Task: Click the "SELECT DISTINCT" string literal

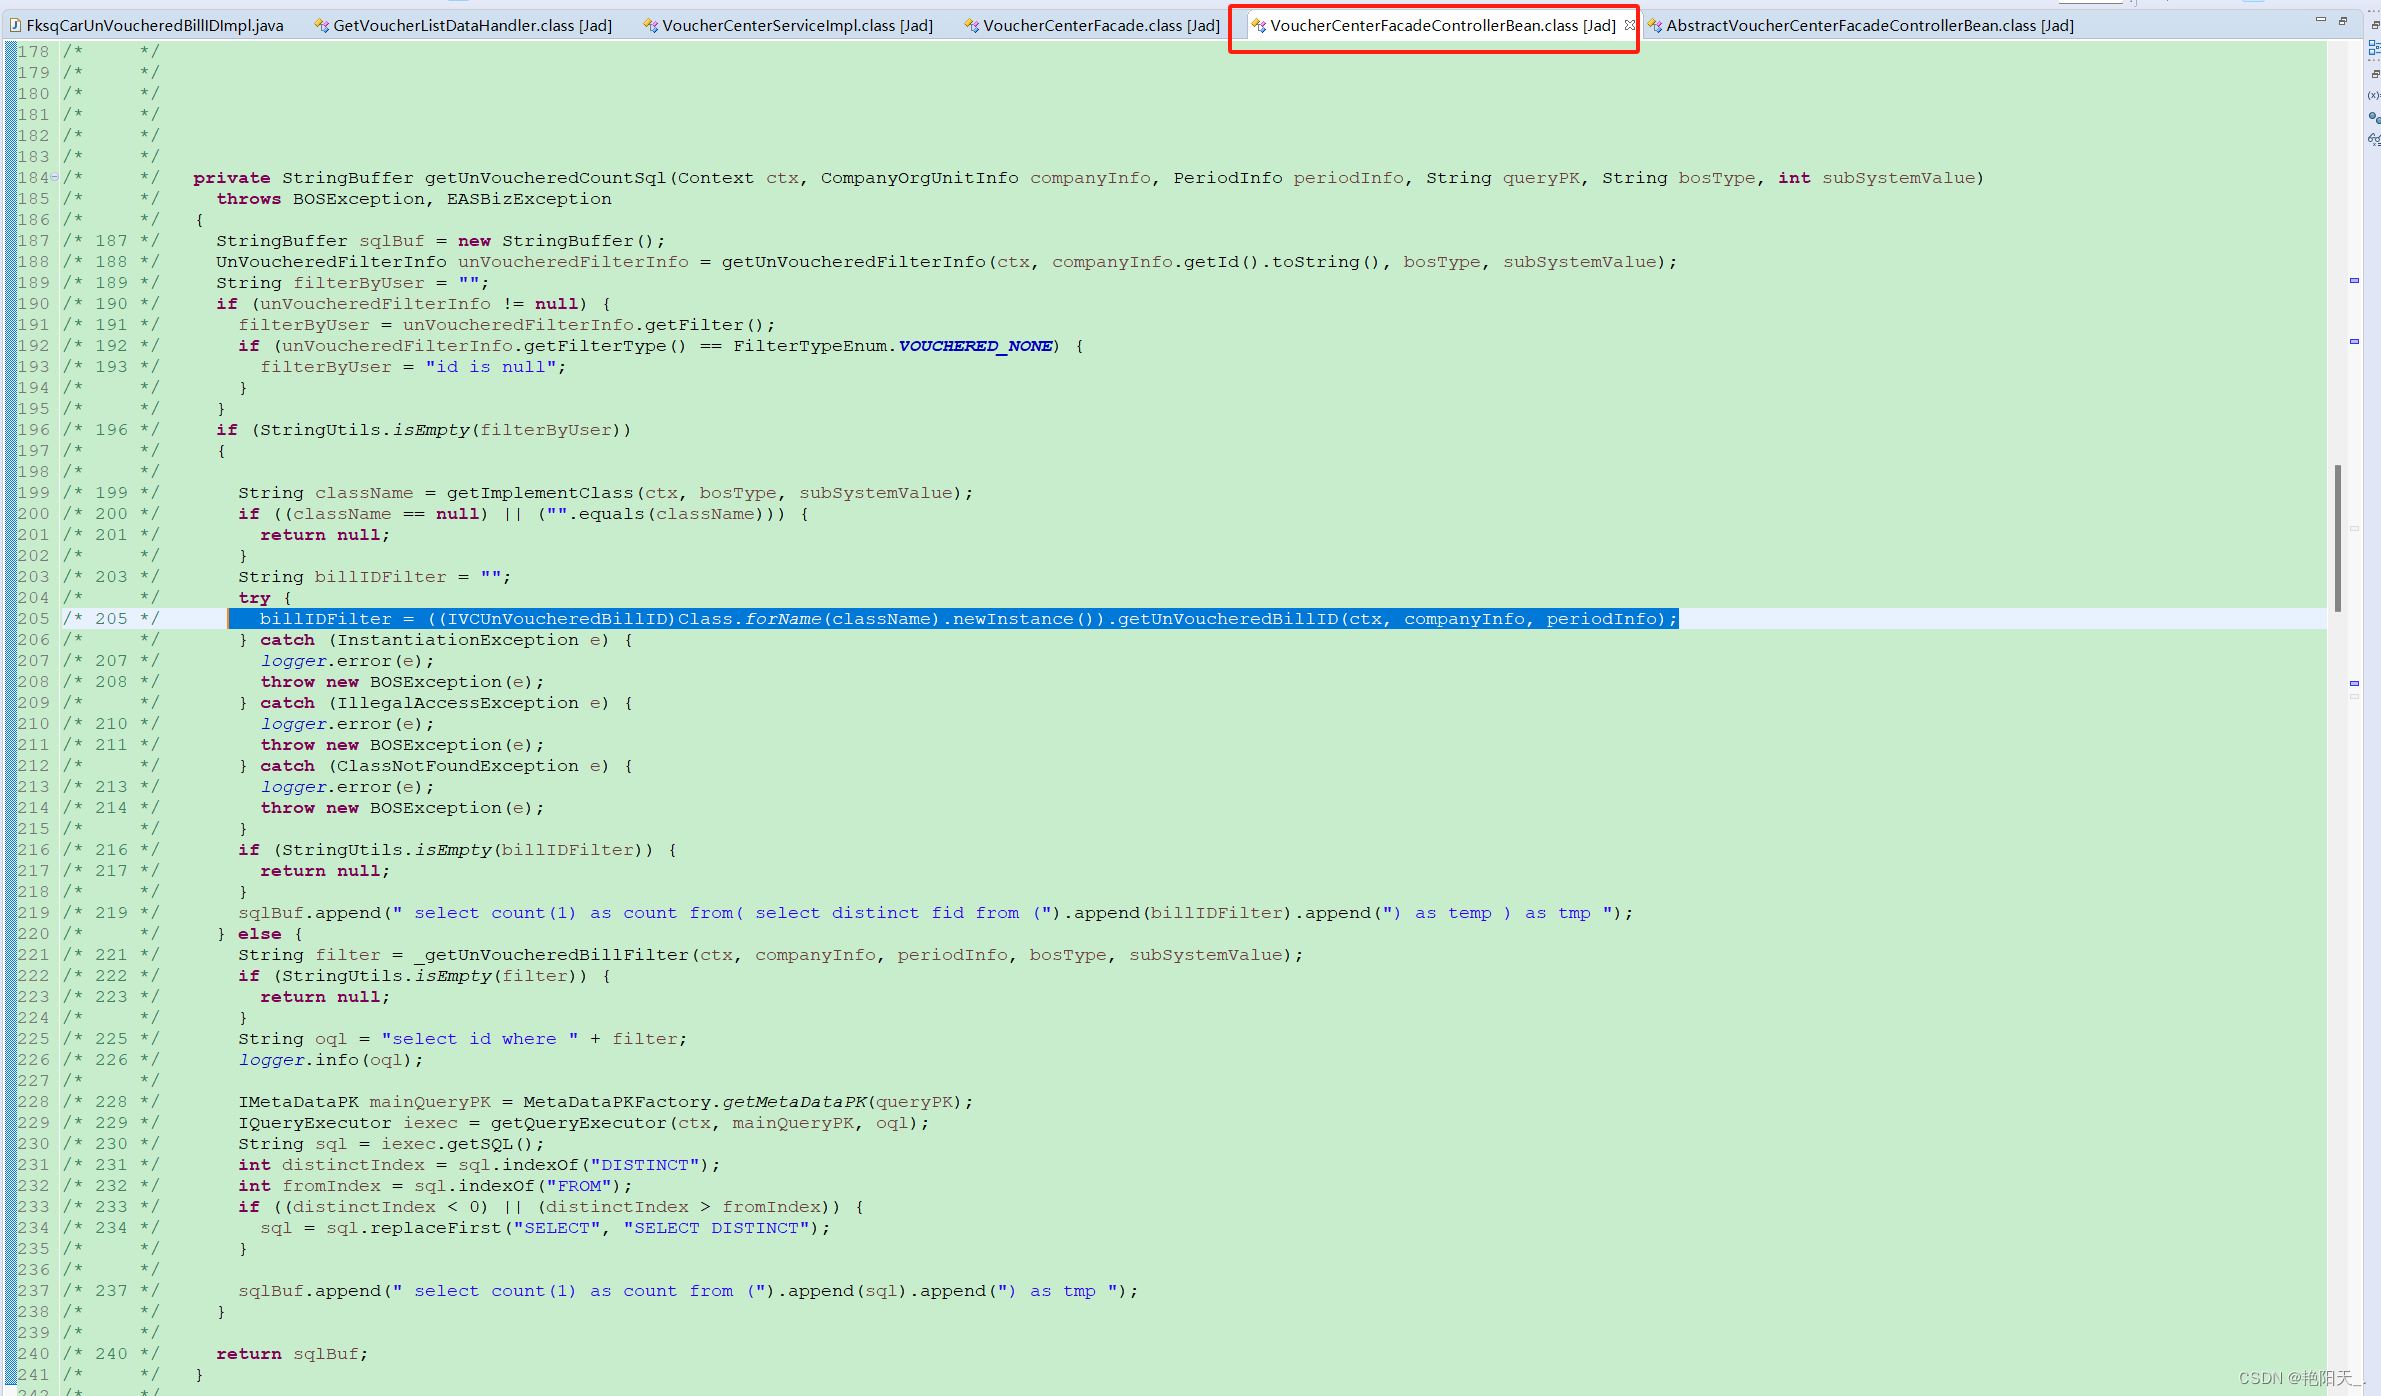Action: click(x=716, y=1228)
